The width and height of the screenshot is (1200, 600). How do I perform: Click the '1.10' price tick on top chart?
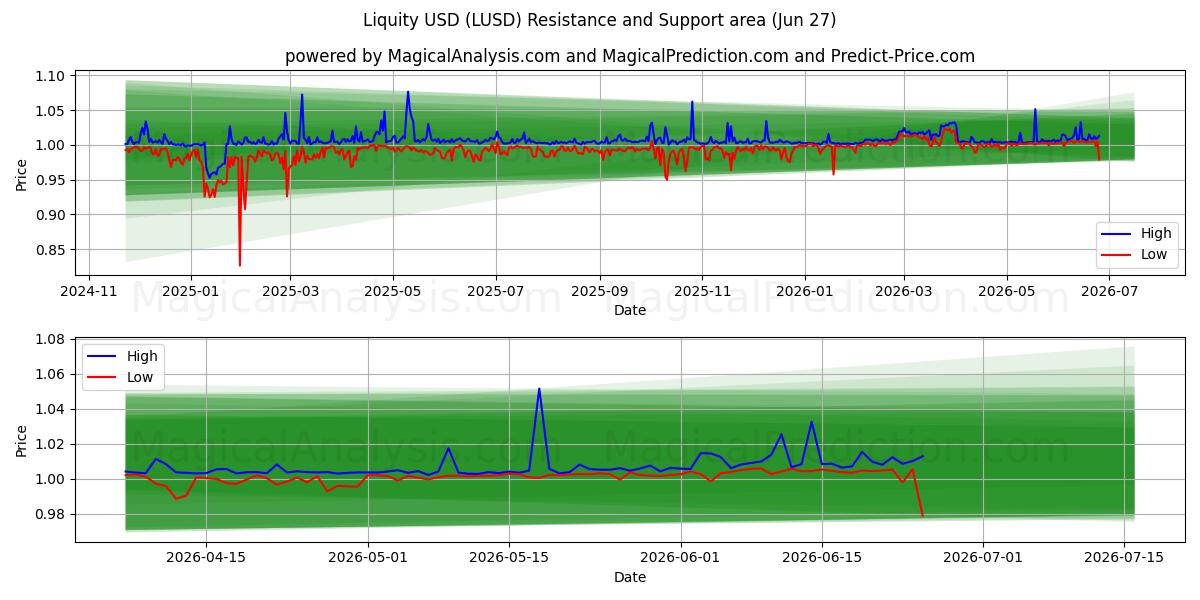(50, 76)
